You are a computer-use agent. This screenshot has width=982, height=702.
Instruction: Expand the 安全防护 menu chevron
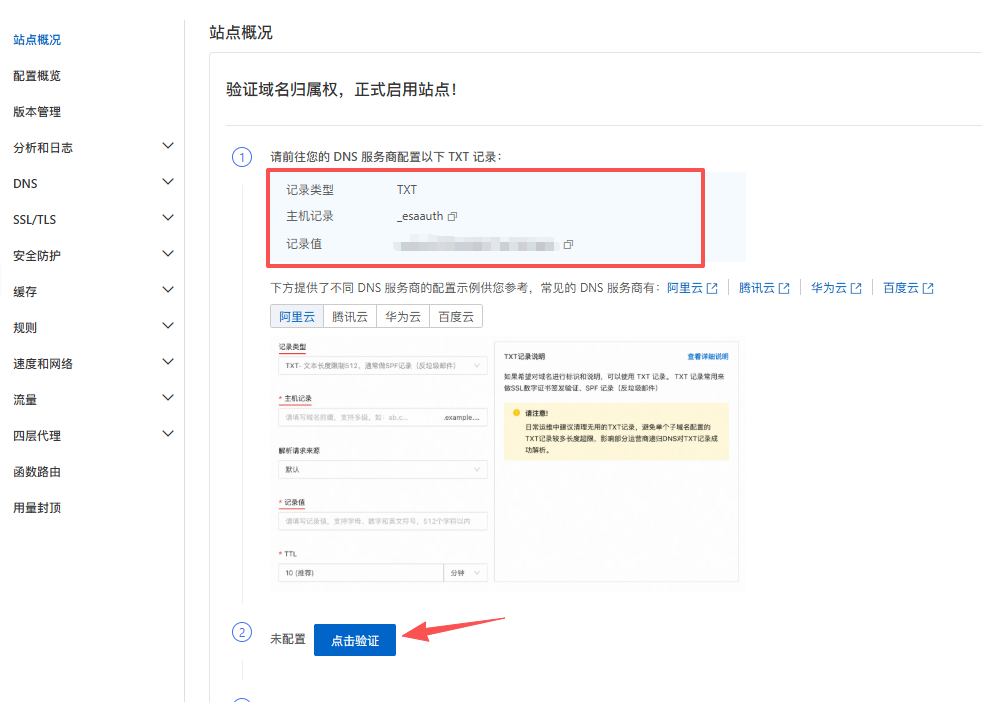click(x=167, y=255)
